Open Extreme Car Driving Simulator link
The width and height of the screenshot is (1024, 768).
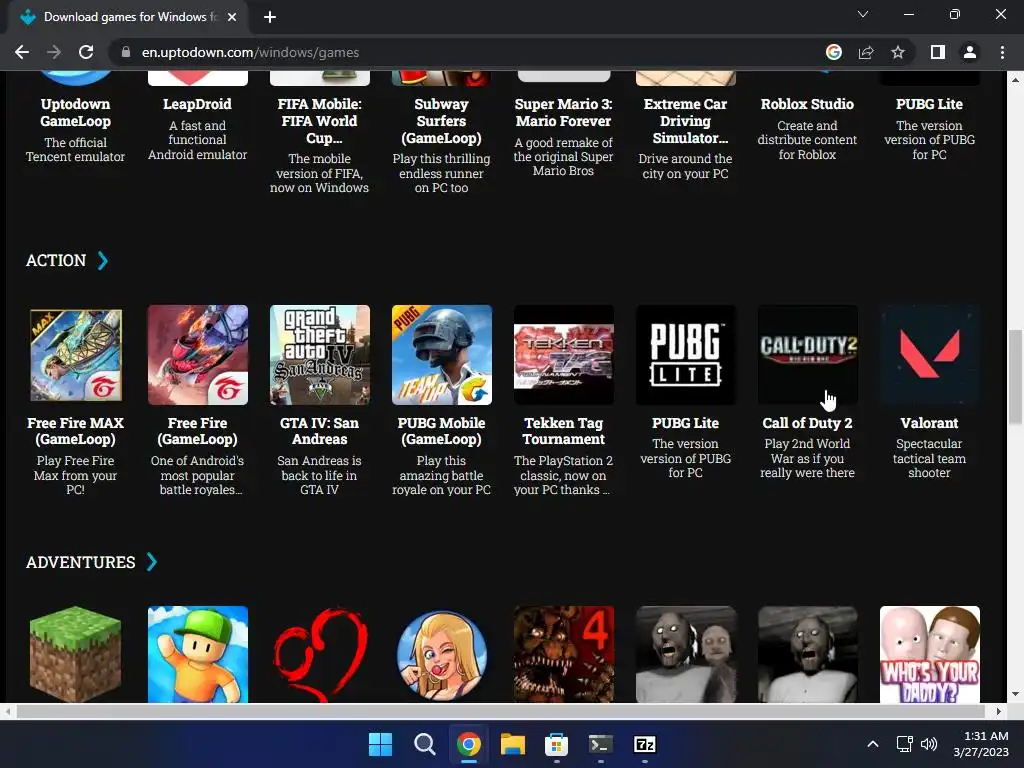pos(685,121)
